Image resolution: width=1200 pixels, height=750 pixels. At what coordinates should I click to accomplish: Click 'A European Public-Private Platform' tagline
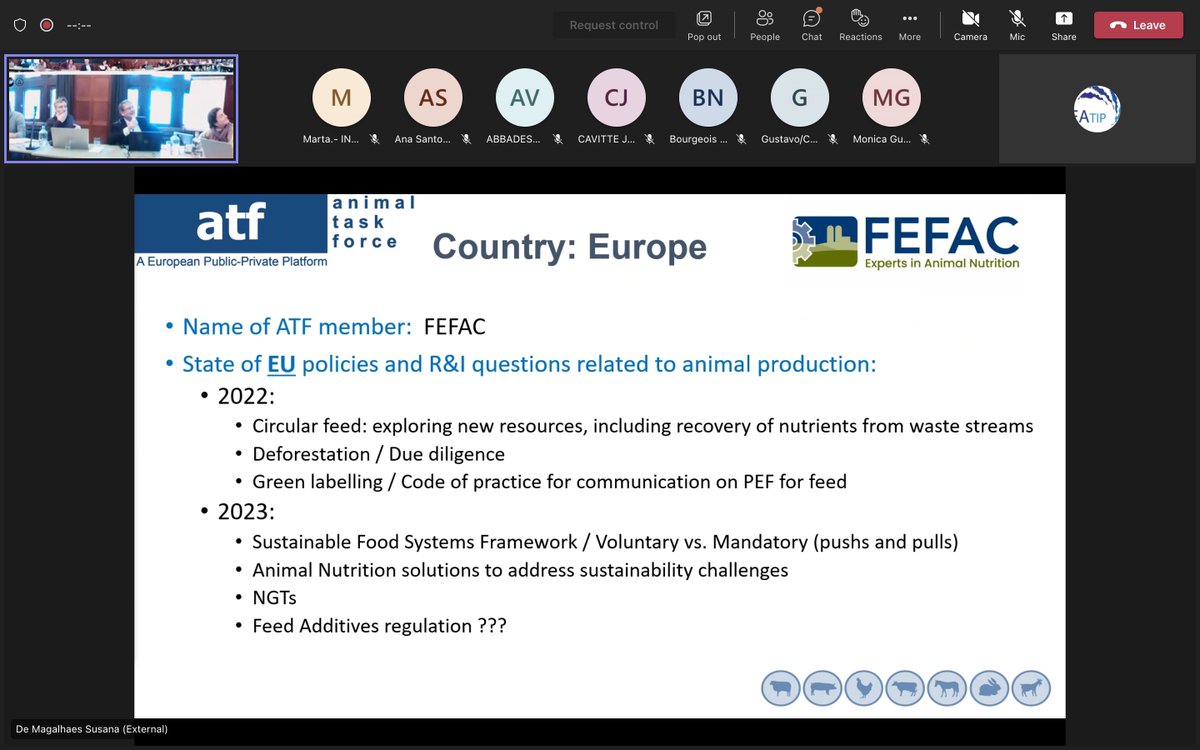click(x=231, y=262)
